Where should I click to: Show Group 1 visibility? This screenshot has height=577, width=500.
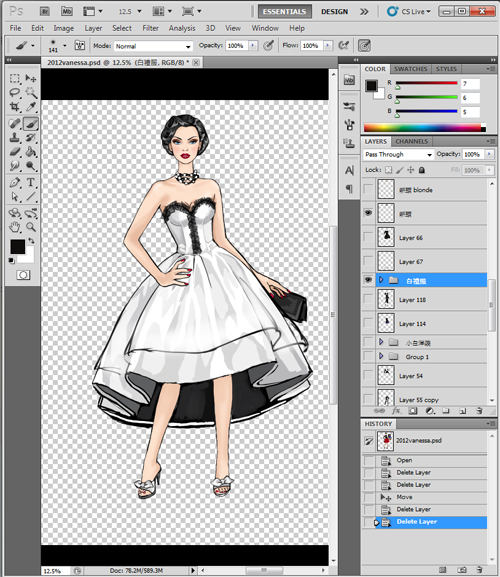(x=368, y=357)
